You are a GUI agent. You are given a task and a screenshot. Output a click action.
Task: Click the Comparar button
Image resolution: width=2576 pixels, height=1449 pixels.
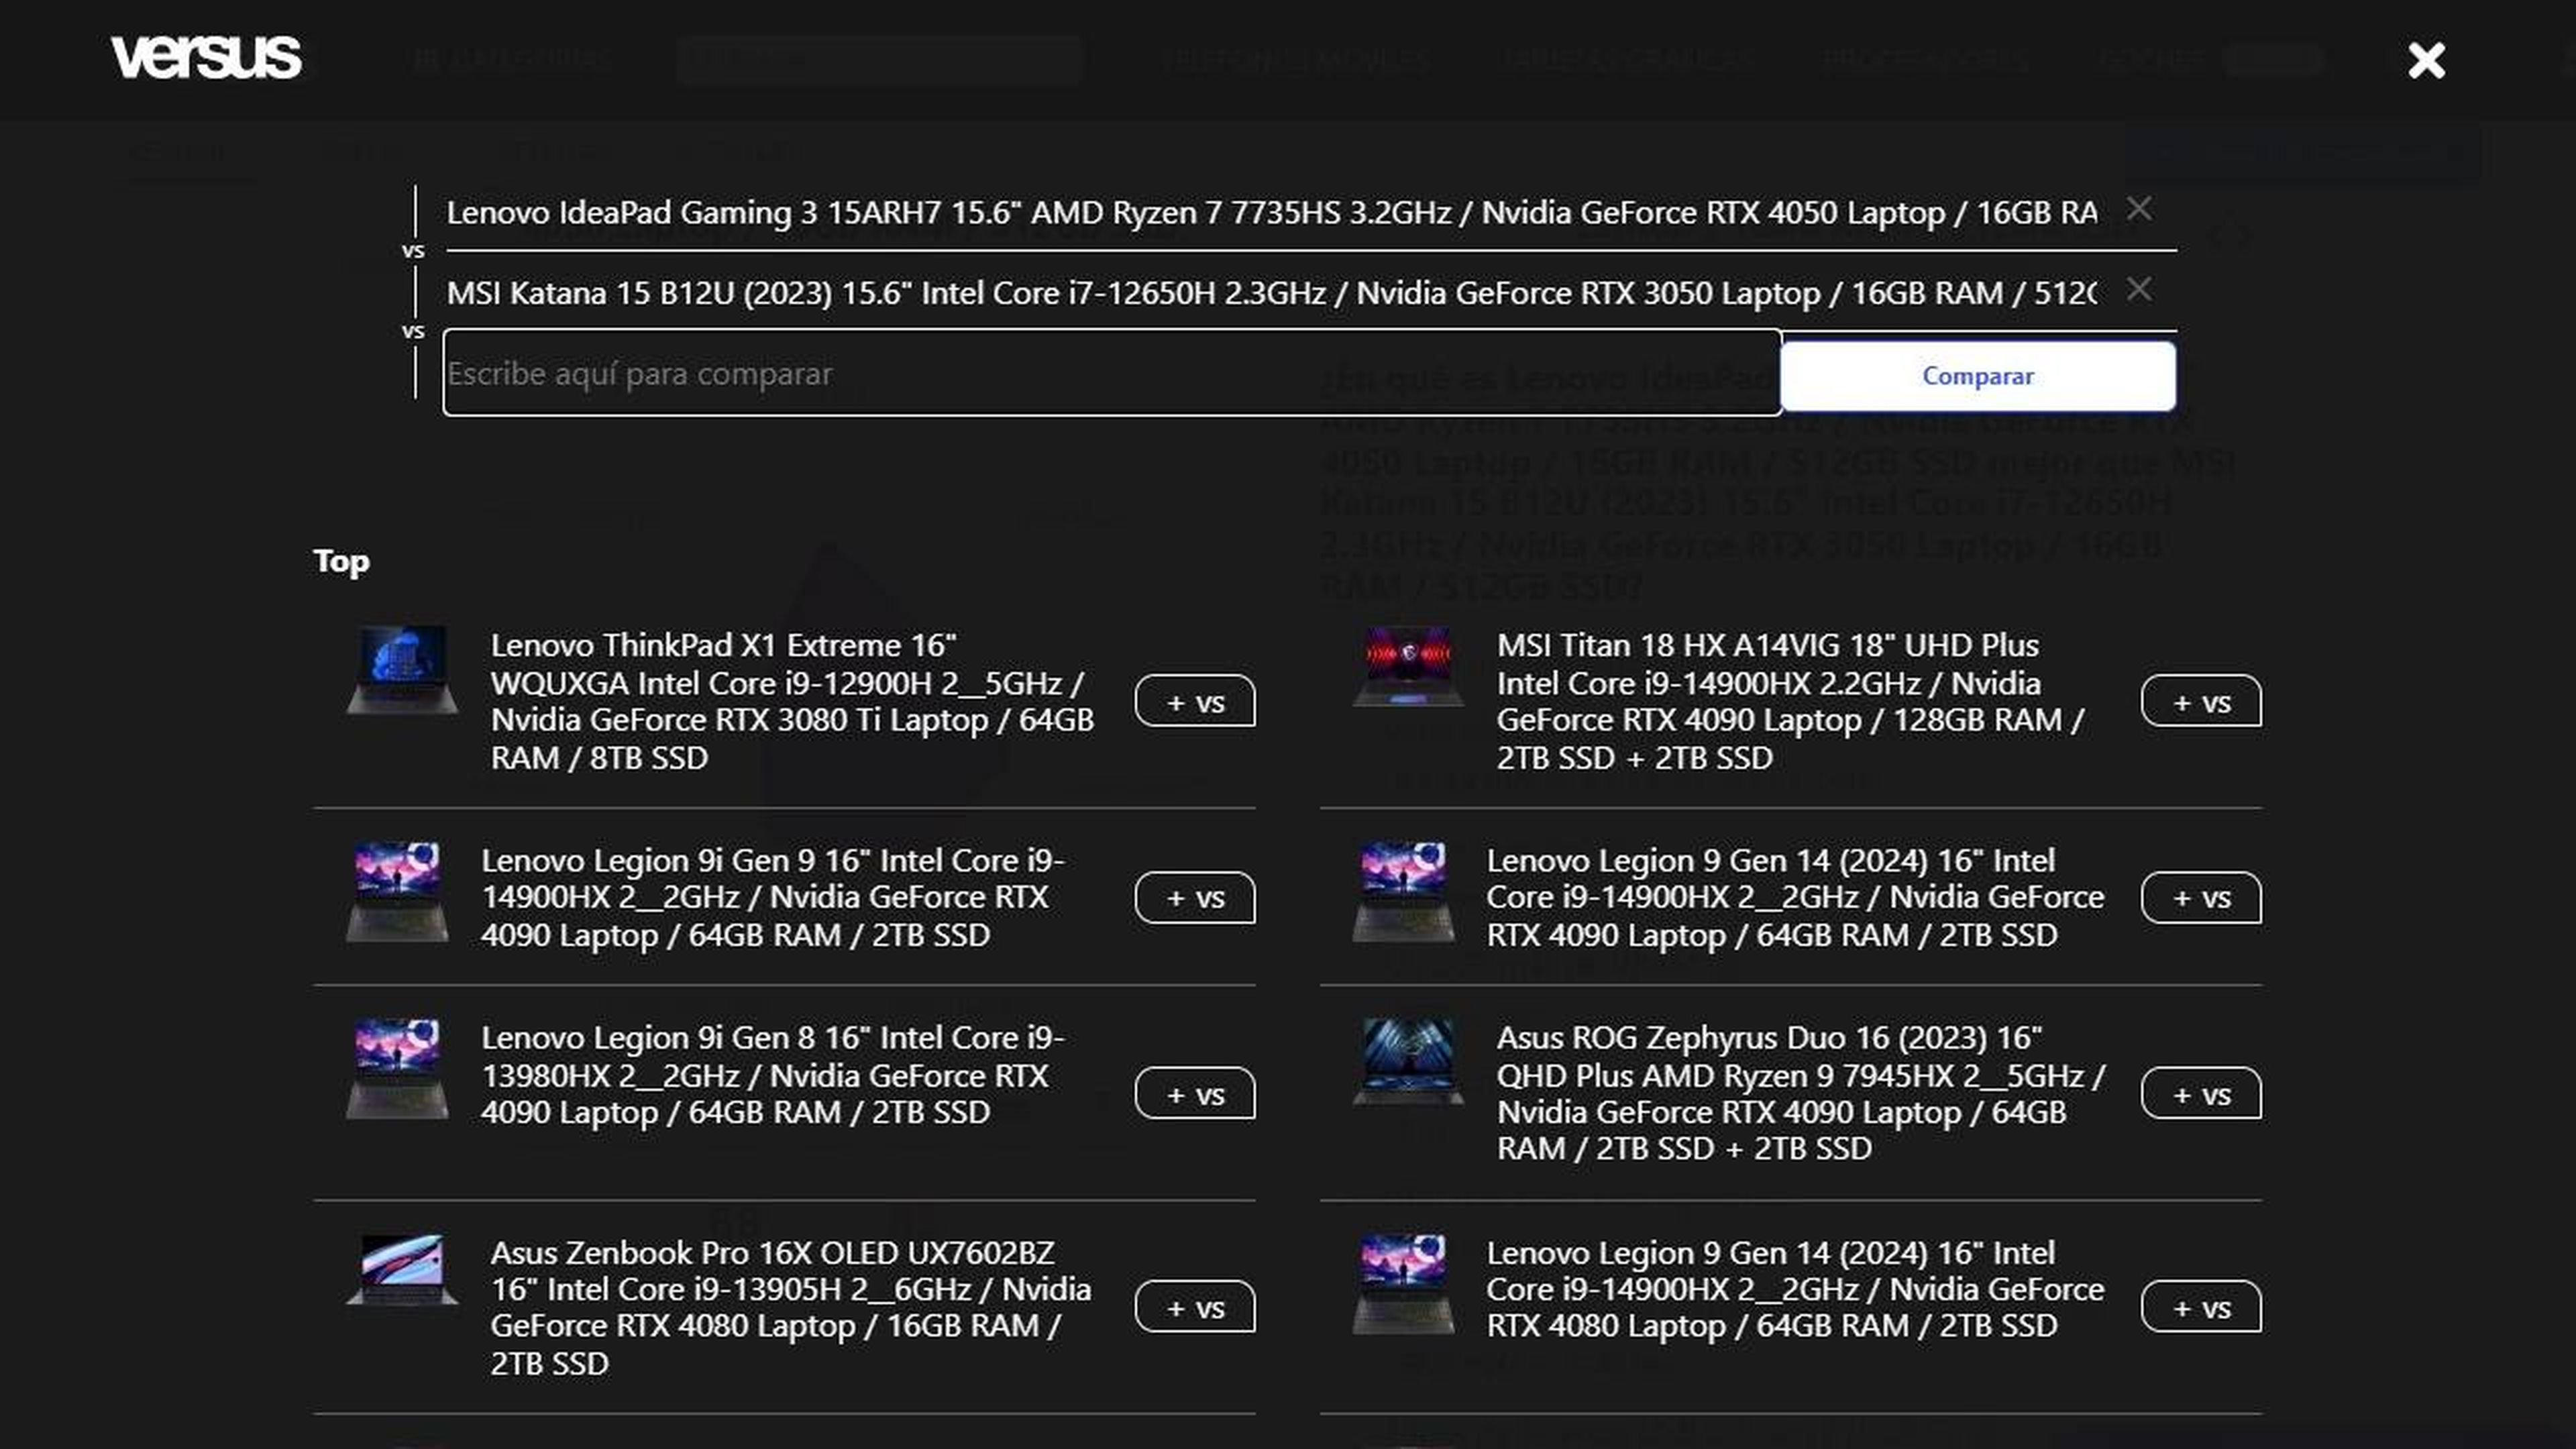1978,376
